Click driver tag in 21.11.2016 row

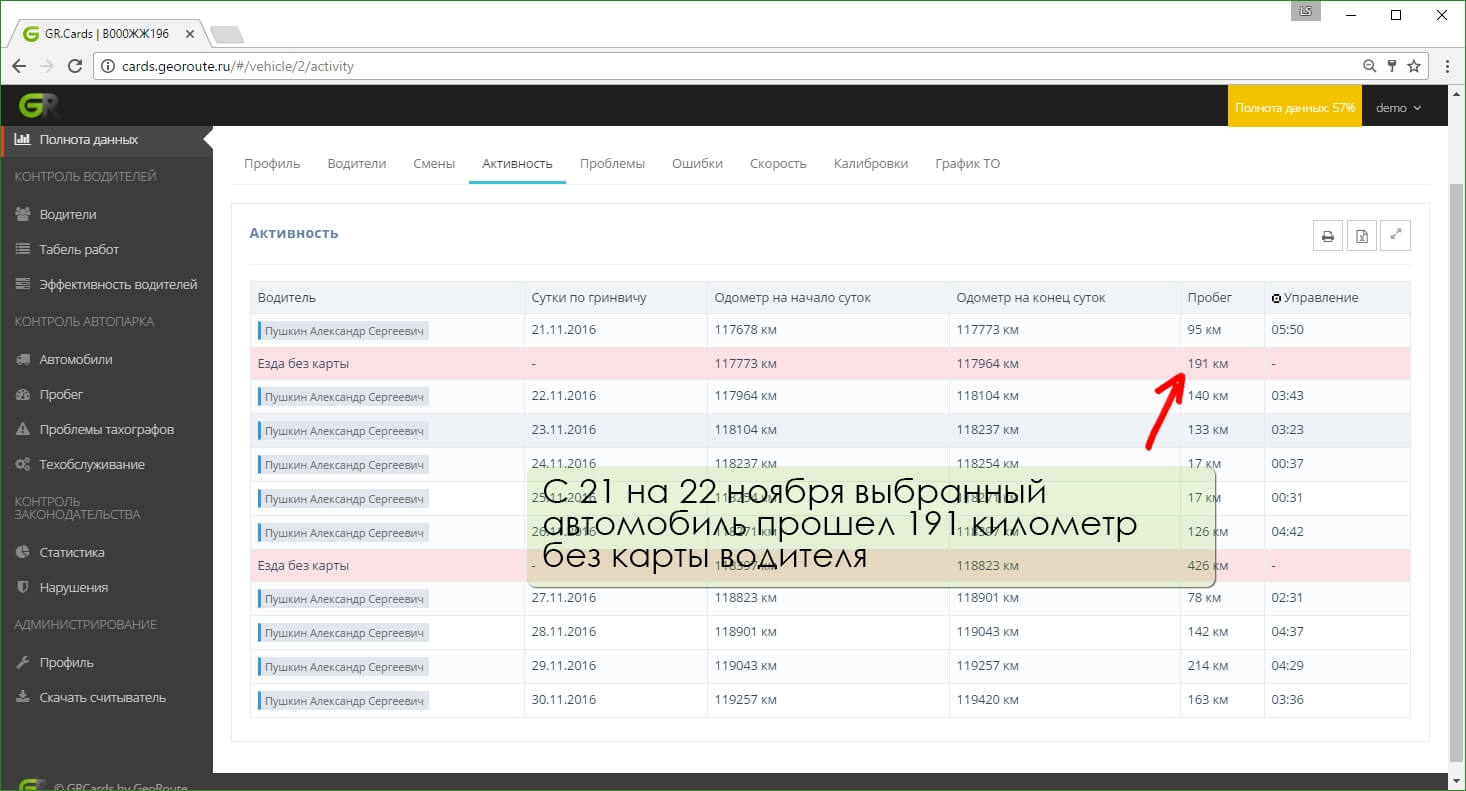[343, 331]
